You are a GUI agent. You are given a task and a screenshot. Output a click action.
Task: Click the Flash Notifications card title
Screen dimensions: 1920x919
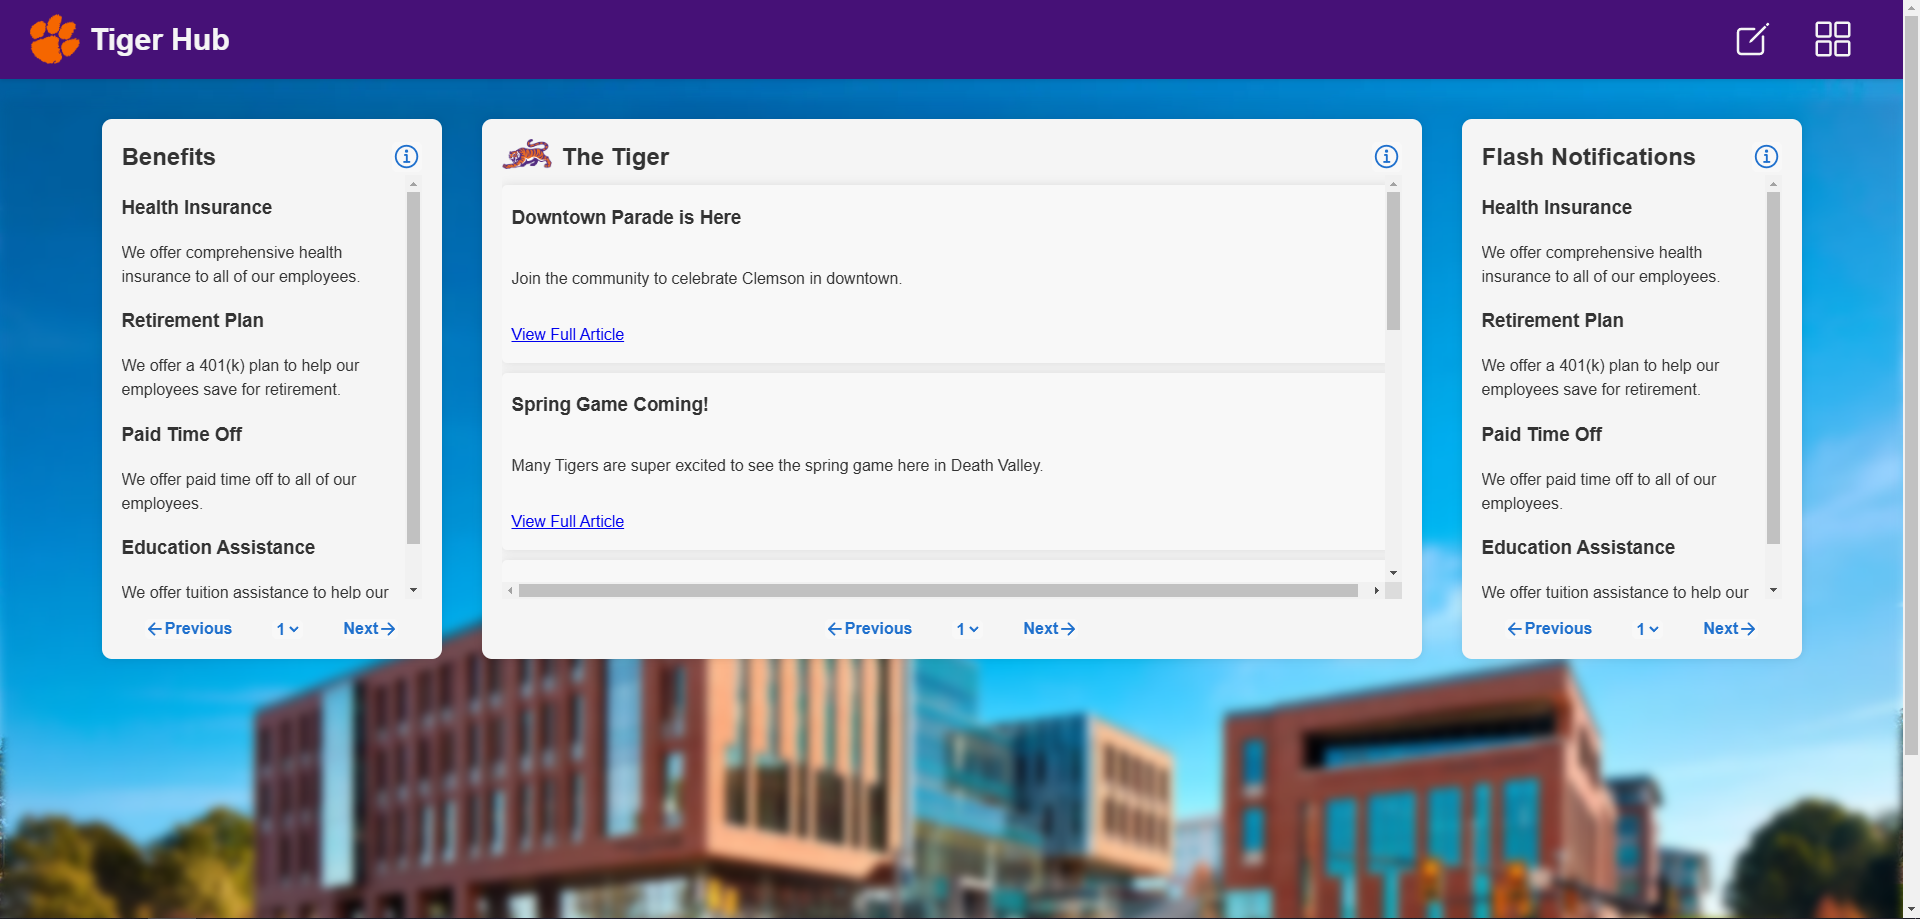click(x=1589, y=157)
